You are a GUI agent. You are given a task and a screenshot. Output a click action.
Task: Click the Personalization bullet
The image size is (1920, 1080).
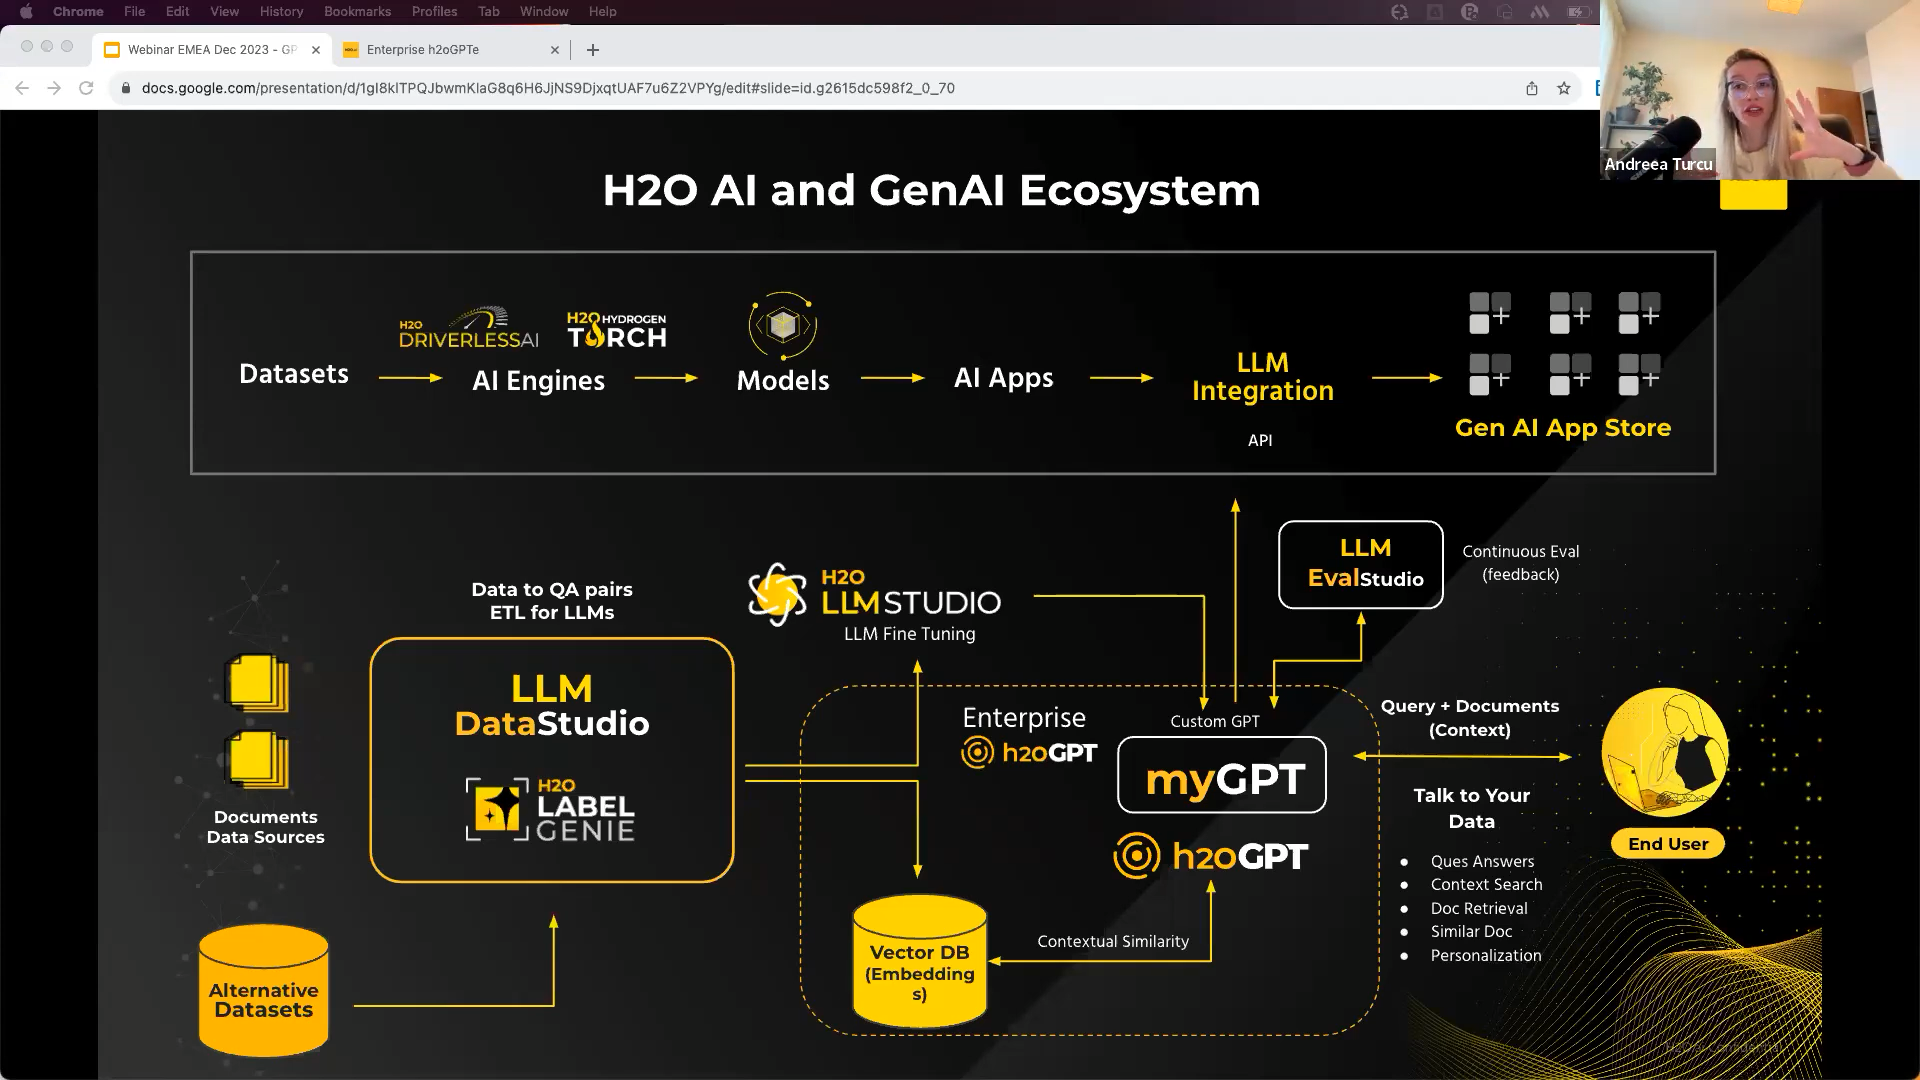[1486, 956]
